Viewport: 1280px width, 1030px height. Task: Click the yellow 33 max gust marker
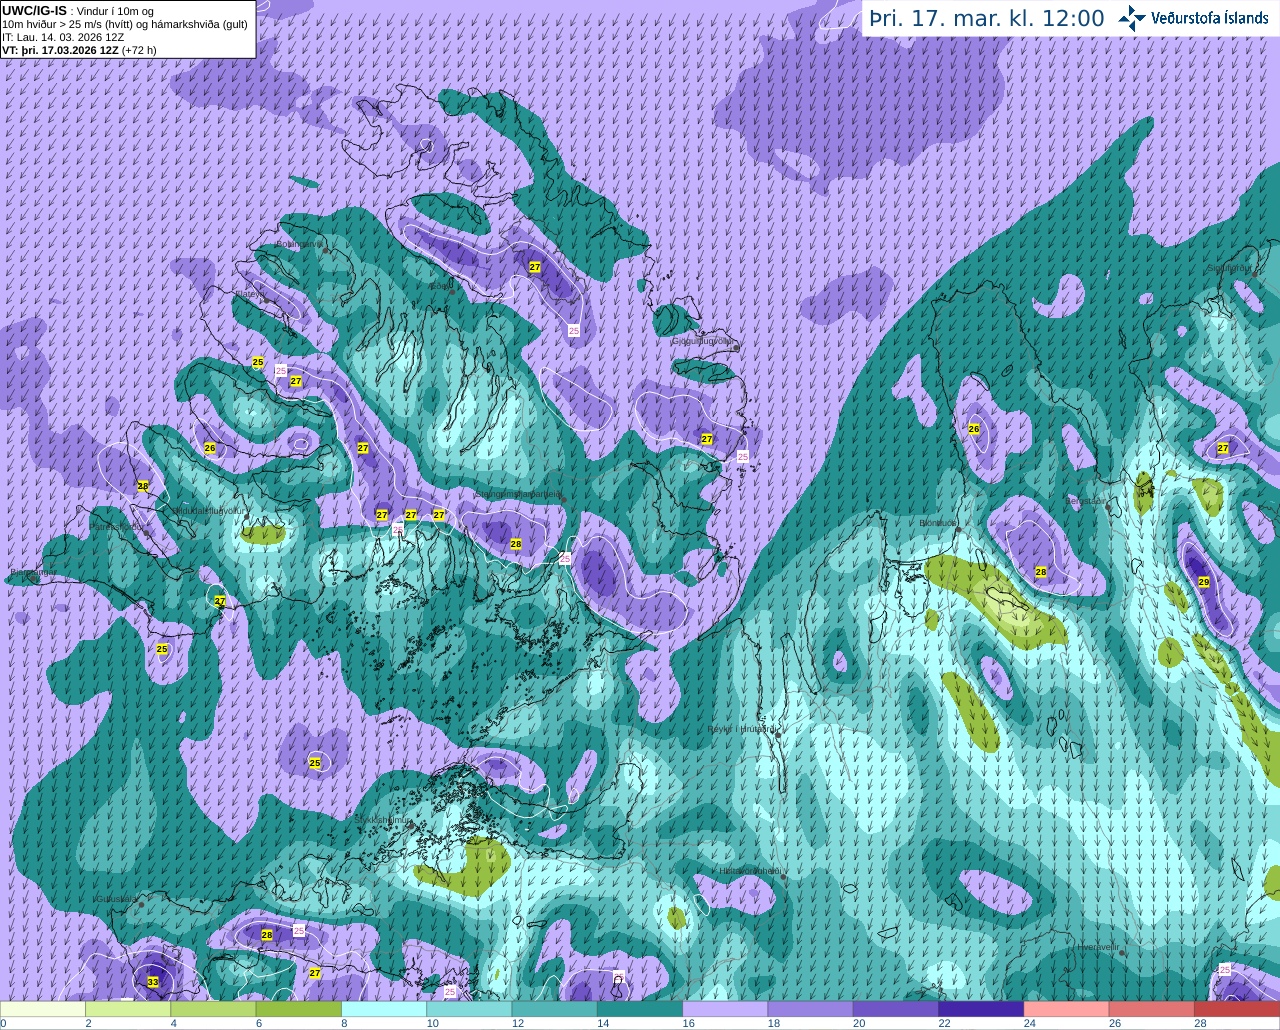[x=153, y=982]
